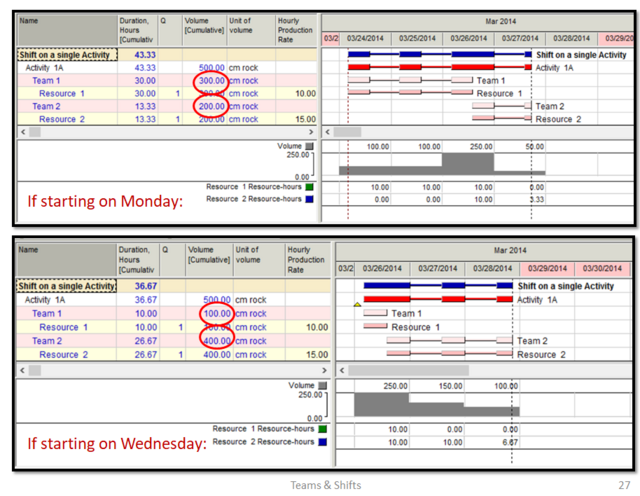Click Volume [Cumulative] header in Monday table

click(204, 30)
